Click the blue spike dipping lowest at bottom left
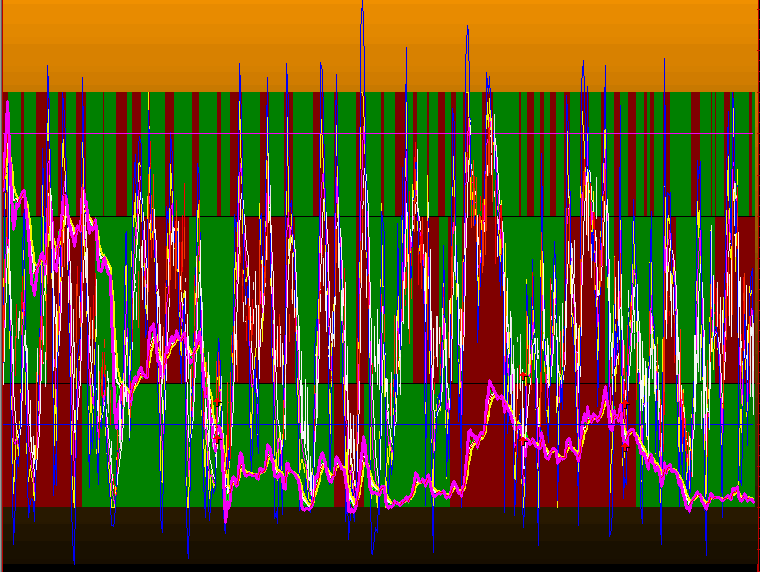This screenshot has height=572, width=760. pos(74,560)
